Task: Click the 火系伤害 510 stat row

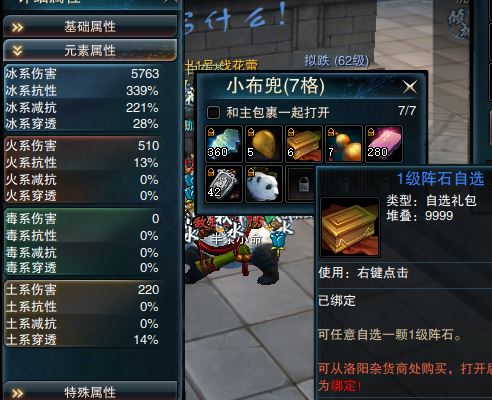Action: 82,146
